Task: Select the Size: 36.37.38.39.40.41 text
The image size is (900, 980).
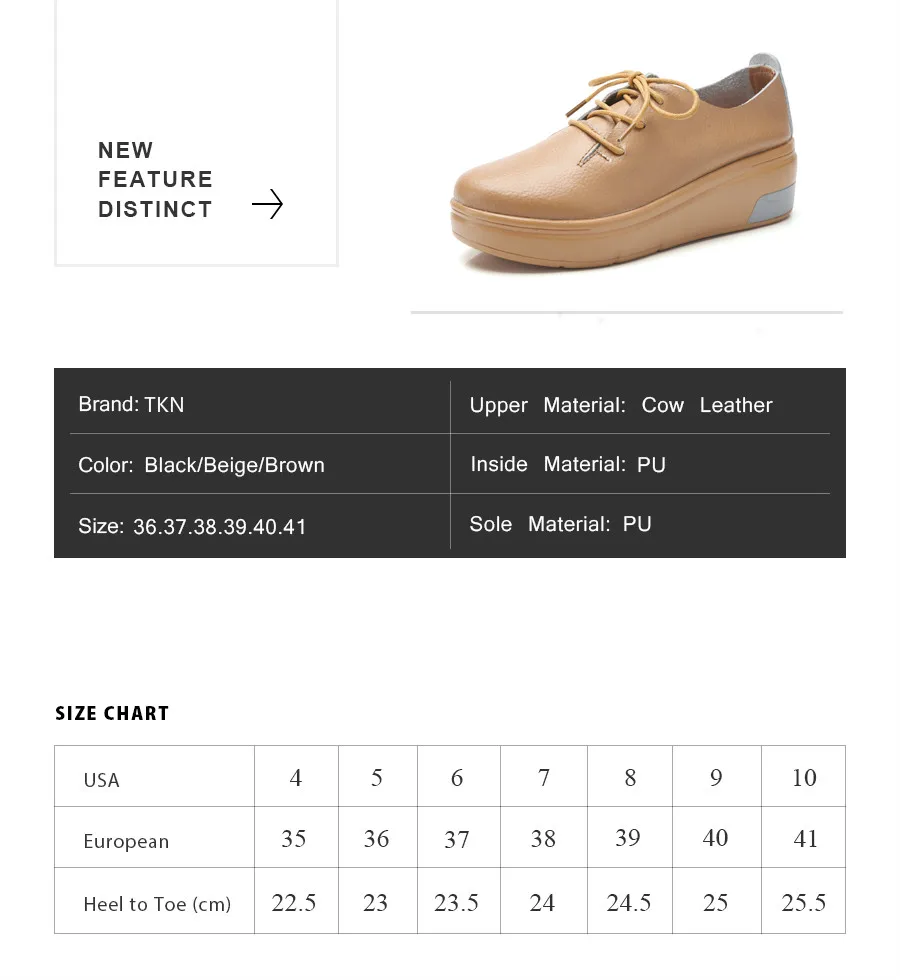Action: 192,526
